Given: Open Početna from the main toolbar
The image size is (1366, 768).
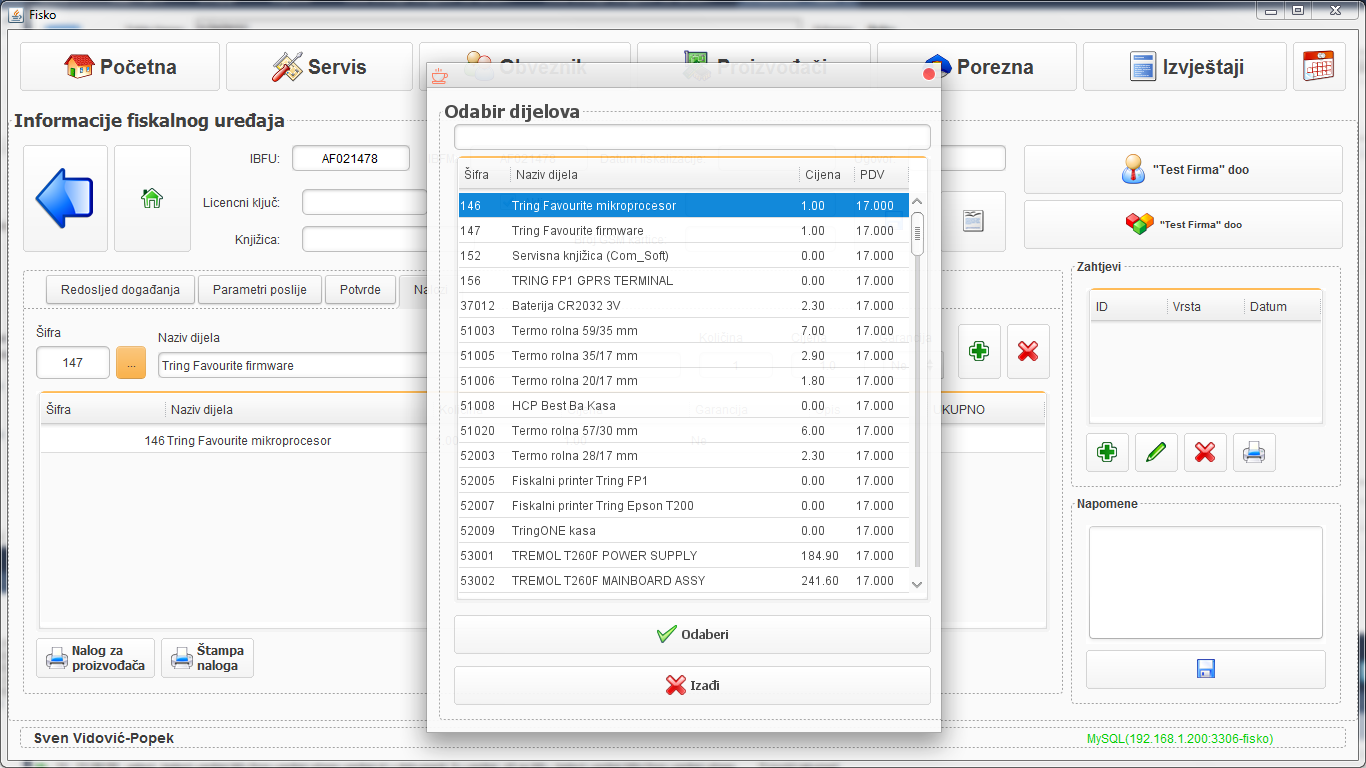Looking at the screenshot, I should point(120,67).
